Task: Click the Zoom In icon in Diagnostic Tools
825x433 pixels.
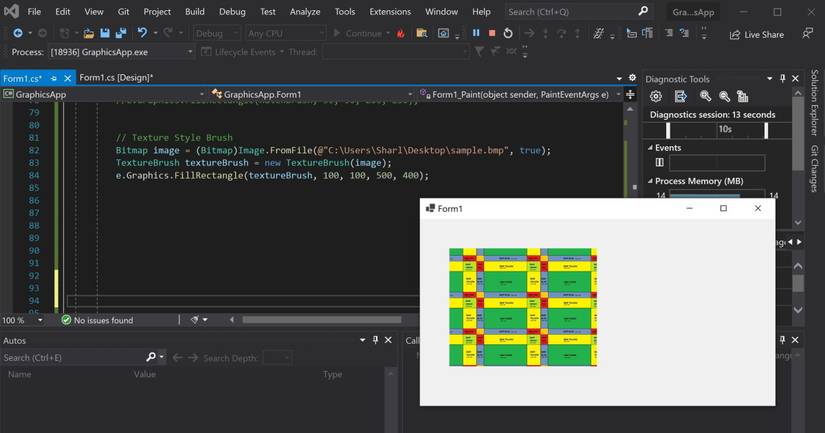Action: click(x=706, y=96)
